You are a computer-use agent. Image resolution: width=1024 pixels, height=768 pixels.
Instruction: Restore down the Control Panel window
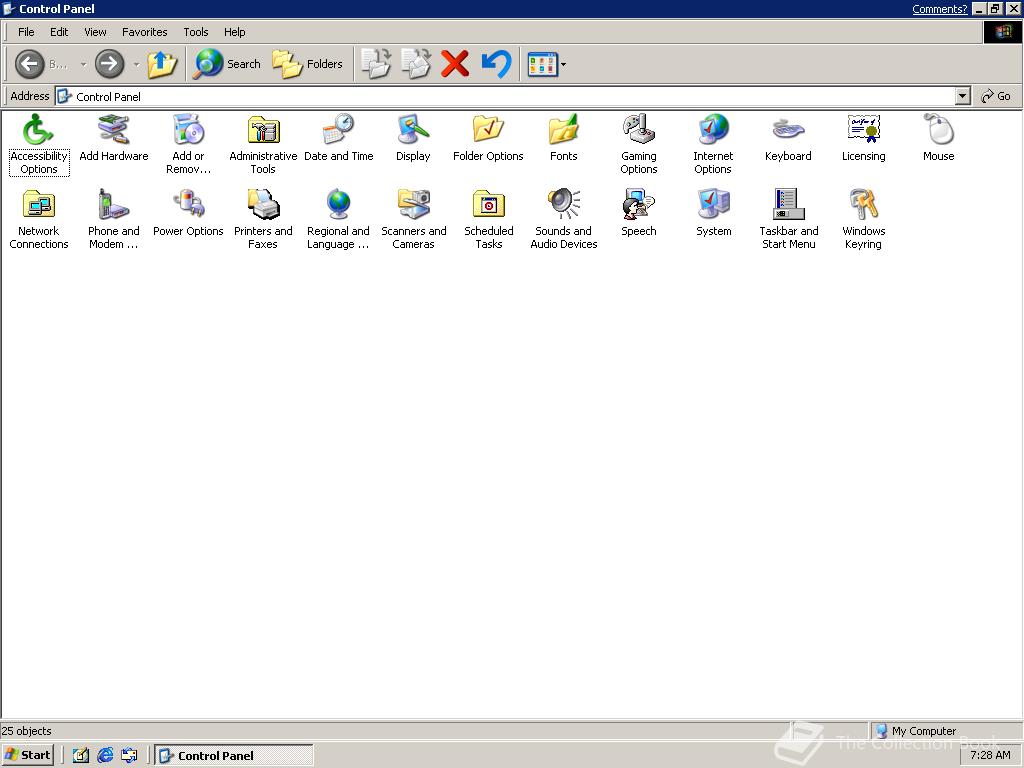(995, 9)
